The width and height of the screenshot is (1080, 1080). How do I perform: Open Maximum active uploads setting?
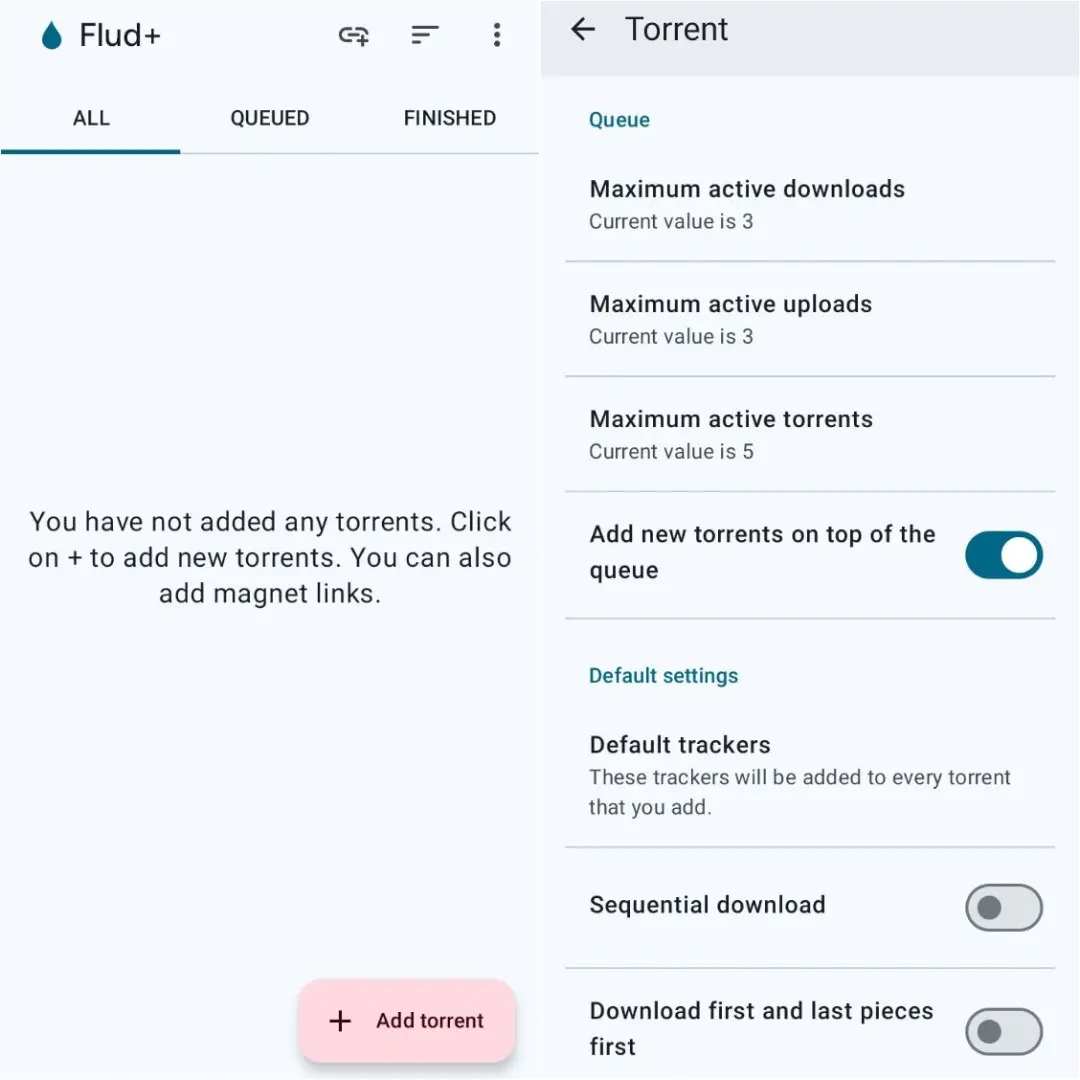coord(810,320)
